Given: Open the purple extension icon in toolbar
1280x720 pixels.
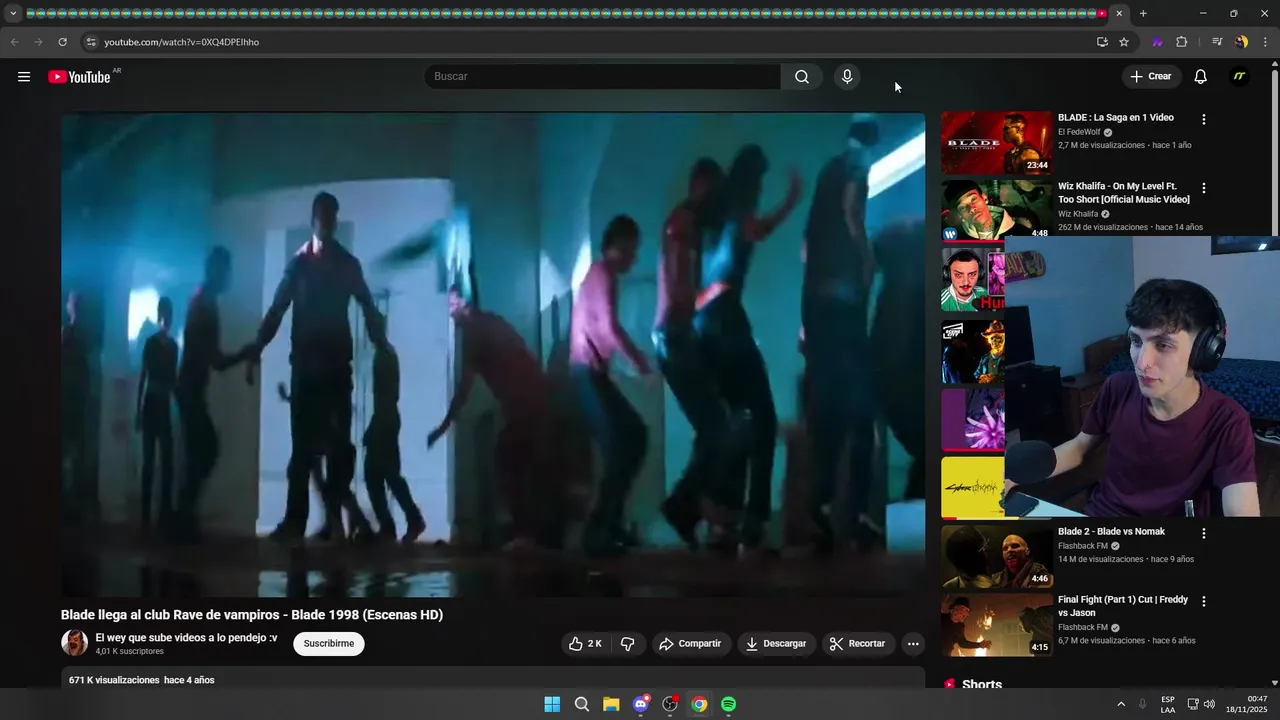Looking at the screenshot, I should (x=1158, y=42).
